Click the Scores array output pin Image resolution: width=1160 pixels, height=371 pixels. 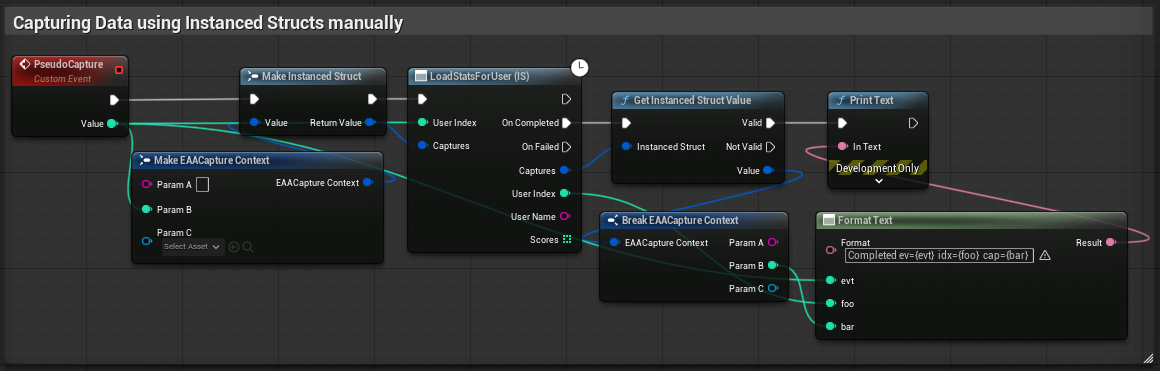(x=566, y=239)
